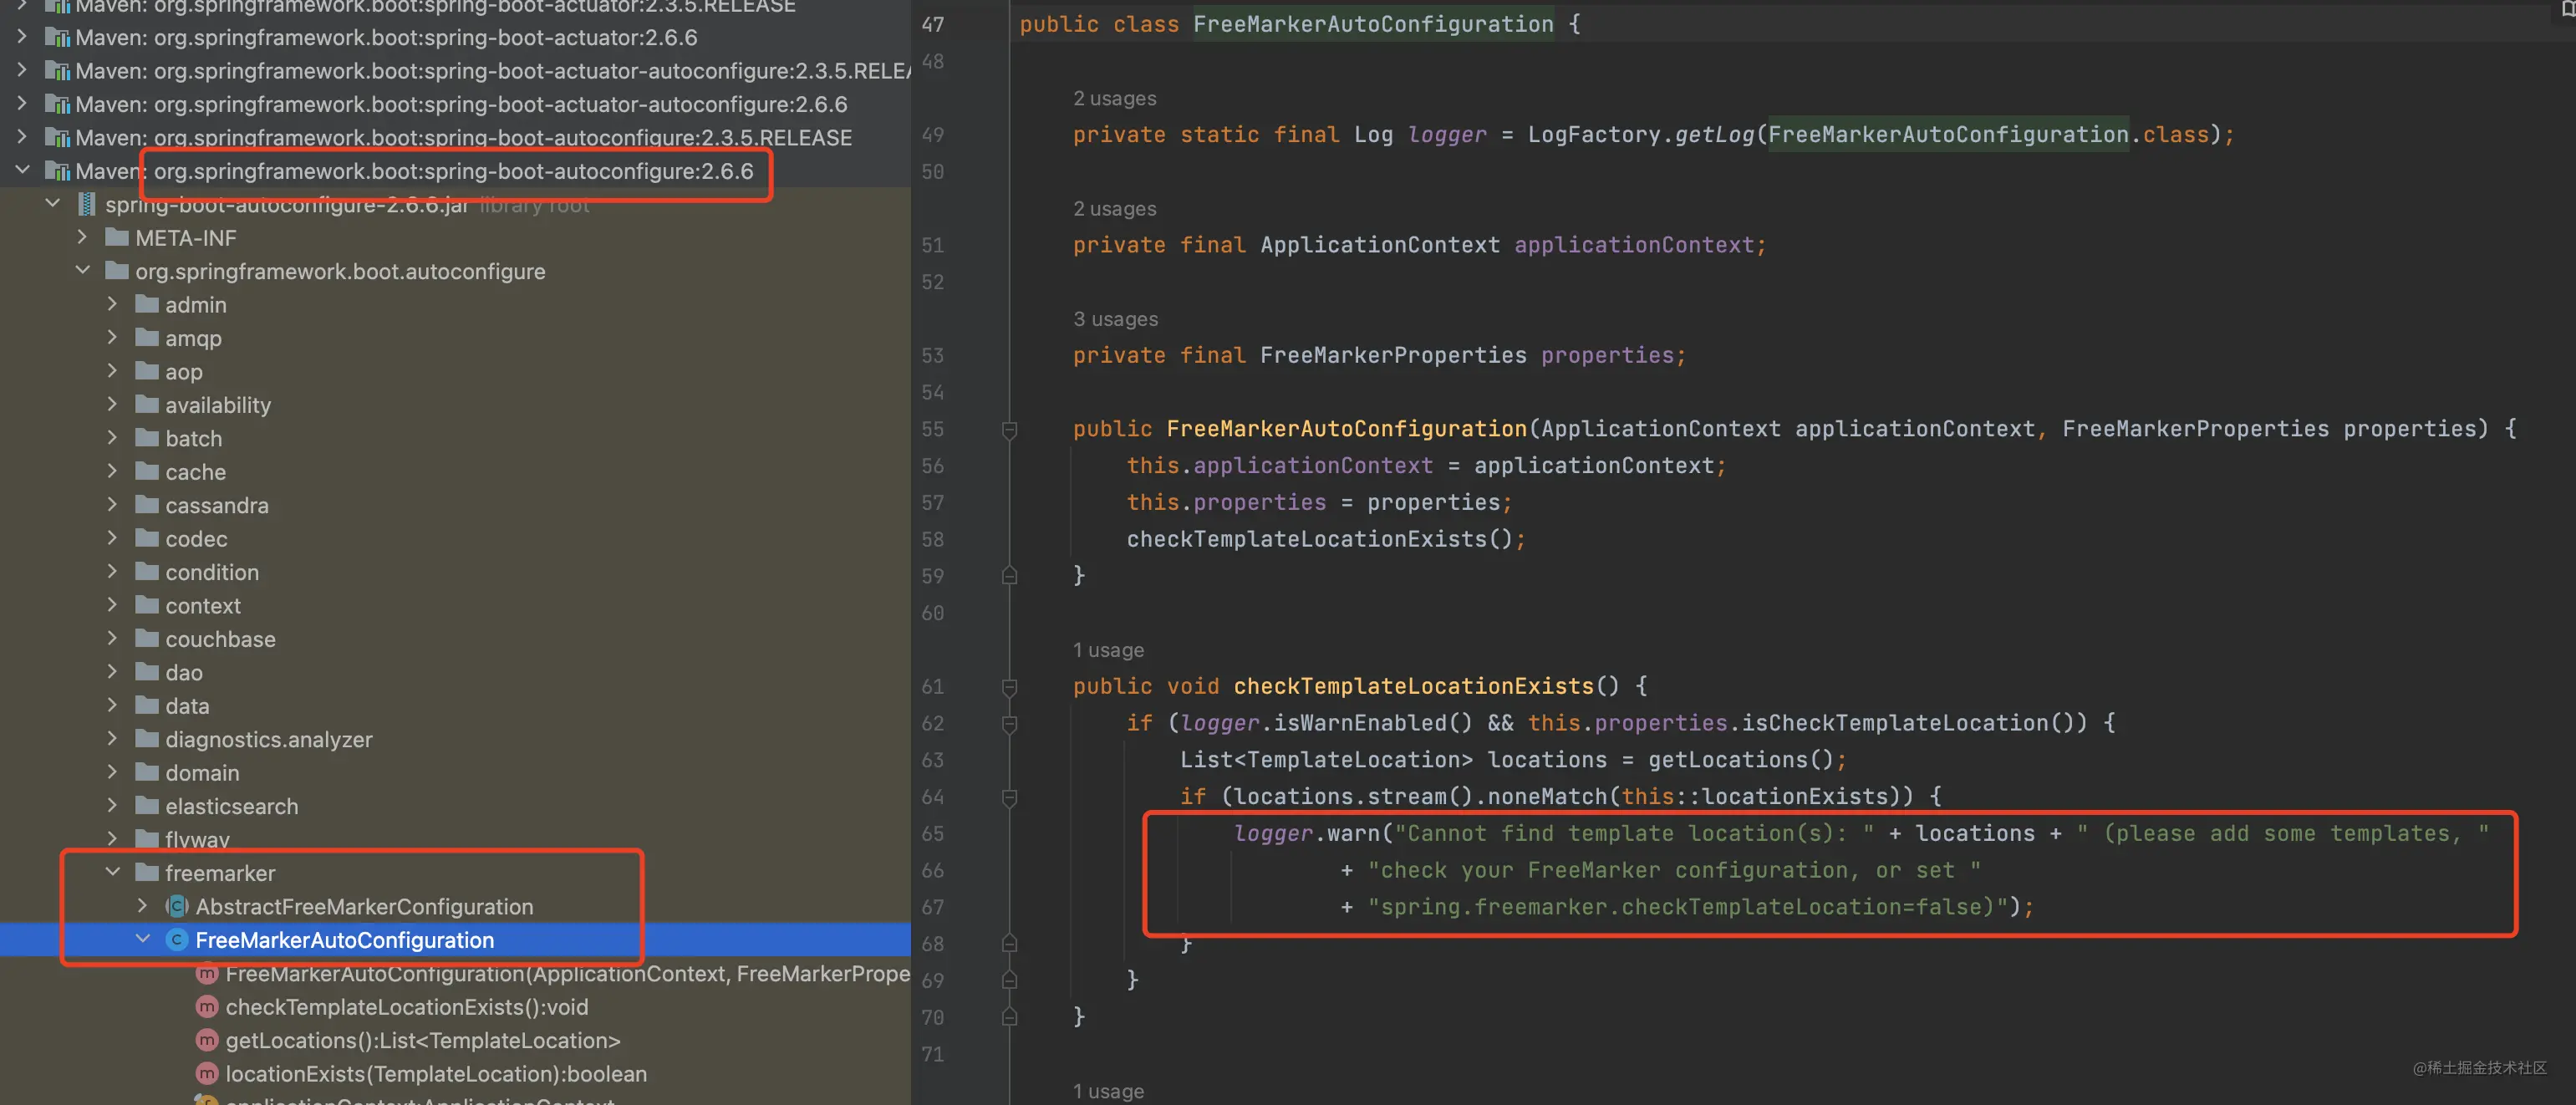Click the getLocations method icon in the tree
This screenshot has height=1105, width=2576.
pyautogui.click(x=207, y=1040)
